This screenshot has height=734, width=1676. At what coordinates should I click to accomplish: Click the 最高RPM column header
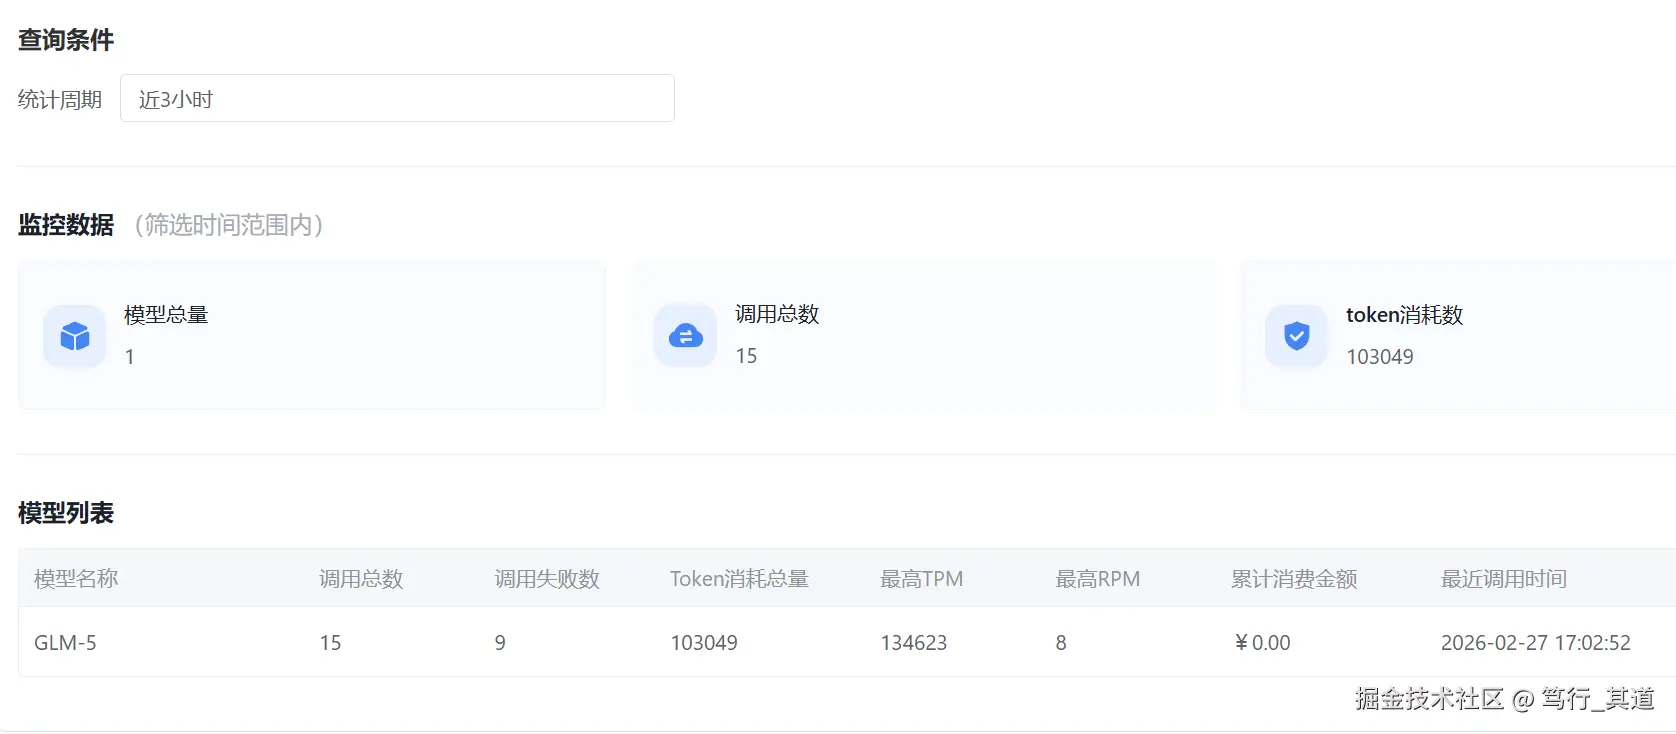point(1097,579)
